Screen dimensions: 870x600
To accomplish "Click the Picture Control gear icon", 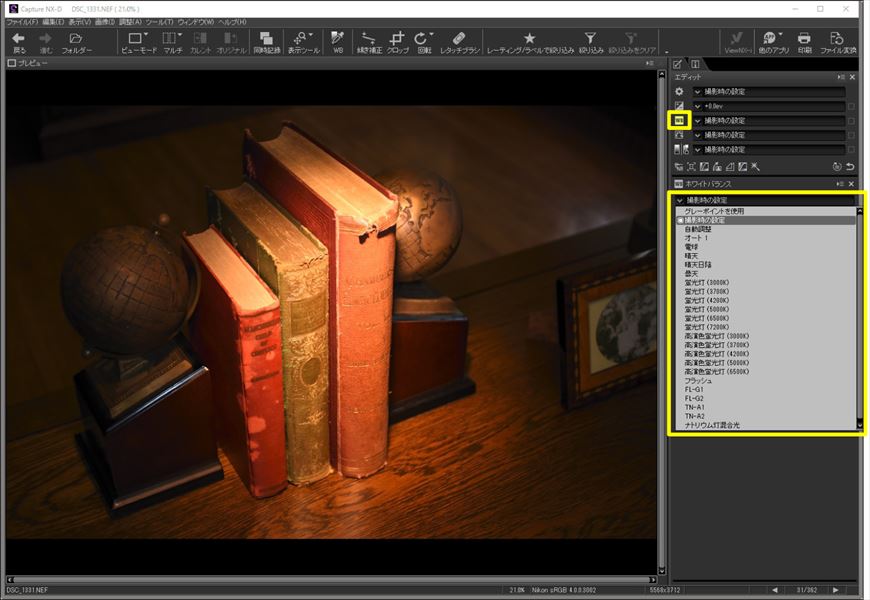I will point(679,92).
